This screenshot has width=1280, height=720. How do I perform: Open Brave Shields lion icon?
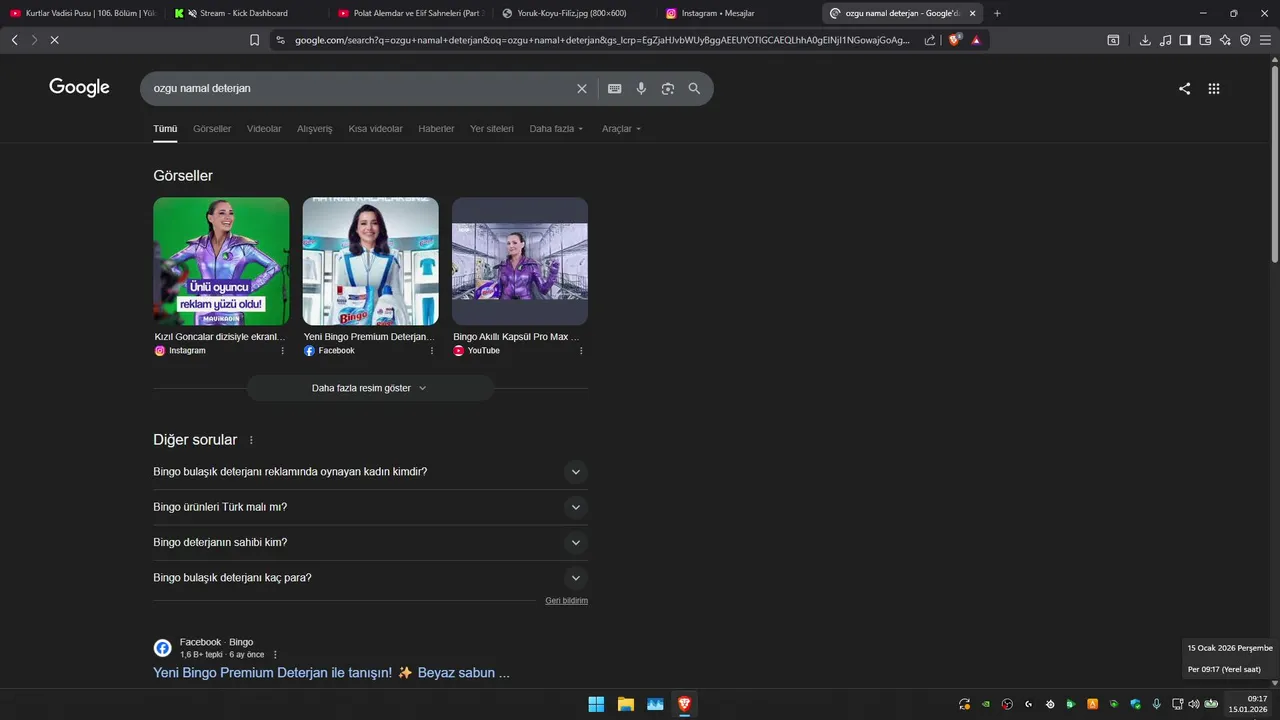coord(954,40)
